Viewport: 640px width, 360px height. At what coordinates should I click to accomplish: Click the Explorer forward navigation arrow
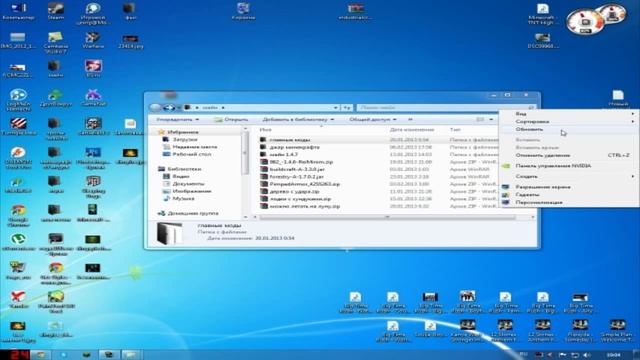(168, 107)
